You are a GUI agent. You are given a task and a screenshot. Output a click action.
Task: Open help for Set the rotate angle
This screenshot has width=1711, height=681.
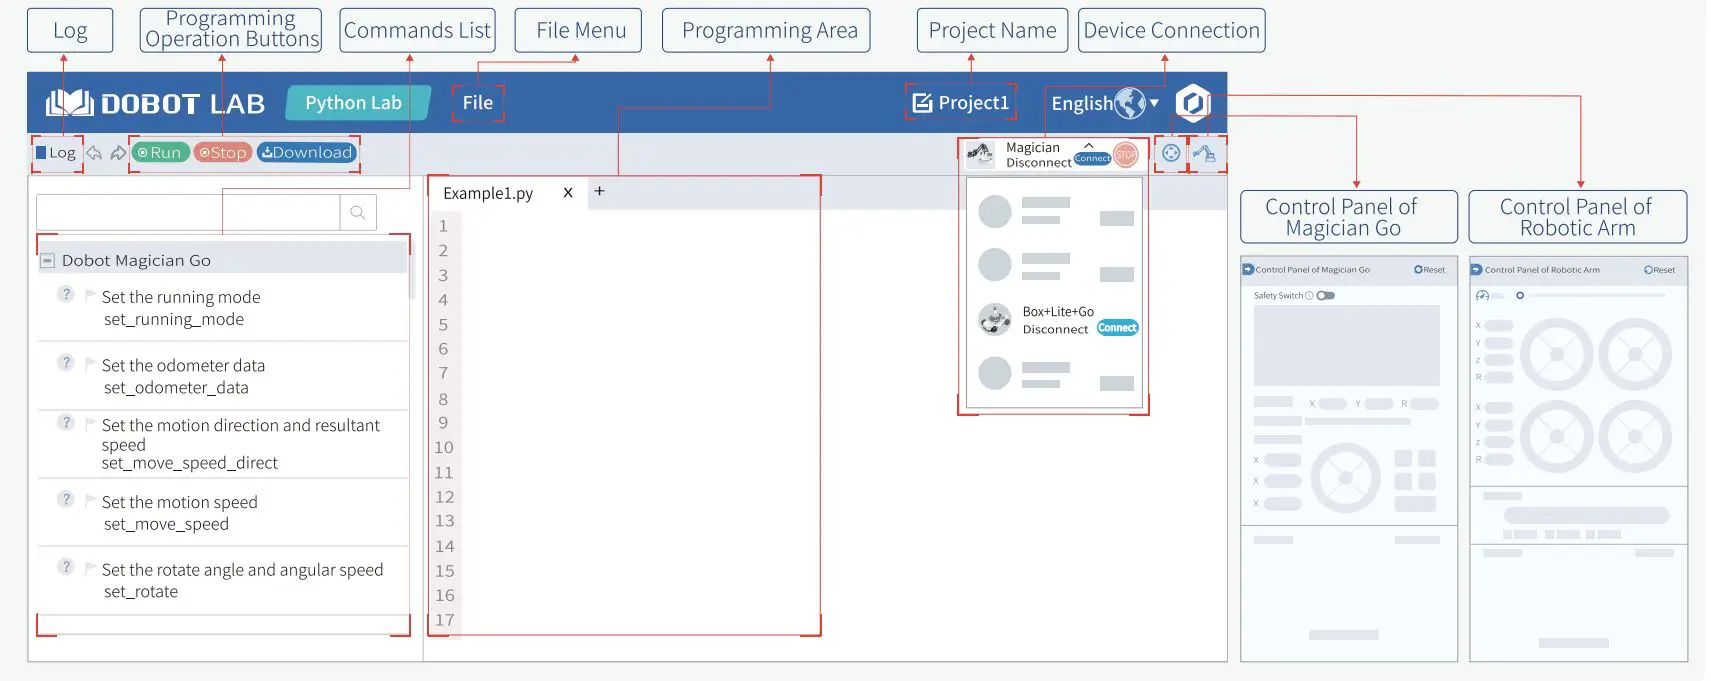(x=66, y=567)
